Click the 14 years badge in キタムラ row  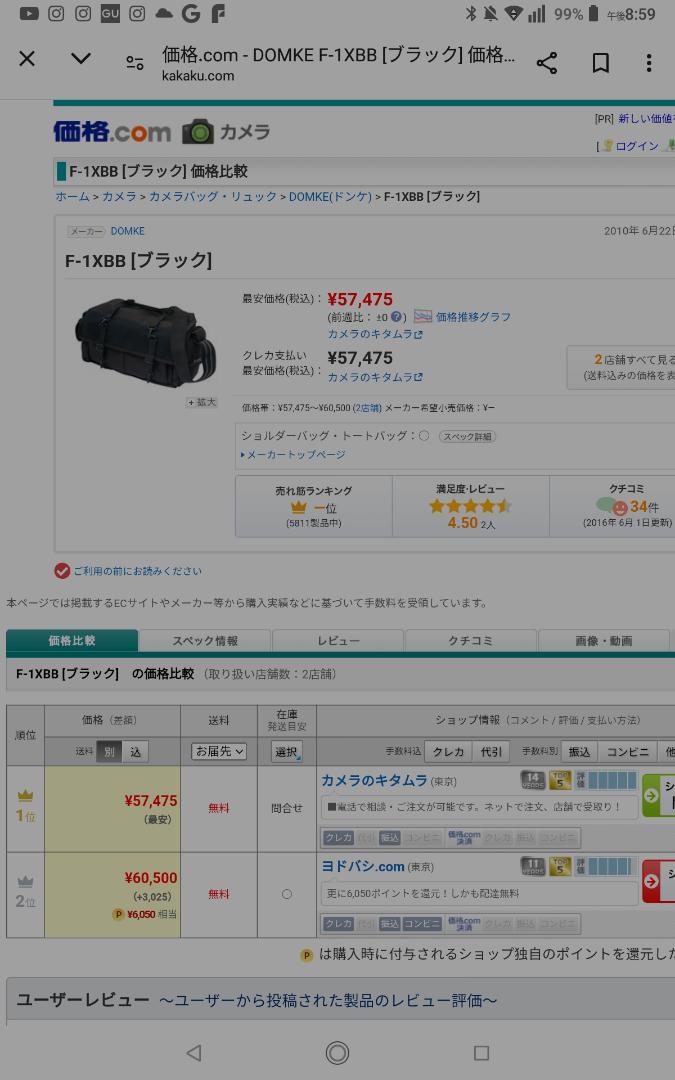(532, 780)
